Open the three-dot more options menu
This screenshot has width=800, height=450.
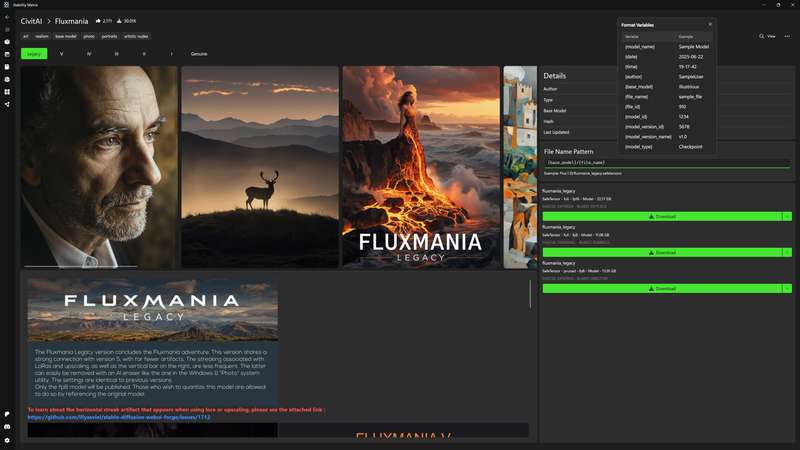[x=787, y=36]
